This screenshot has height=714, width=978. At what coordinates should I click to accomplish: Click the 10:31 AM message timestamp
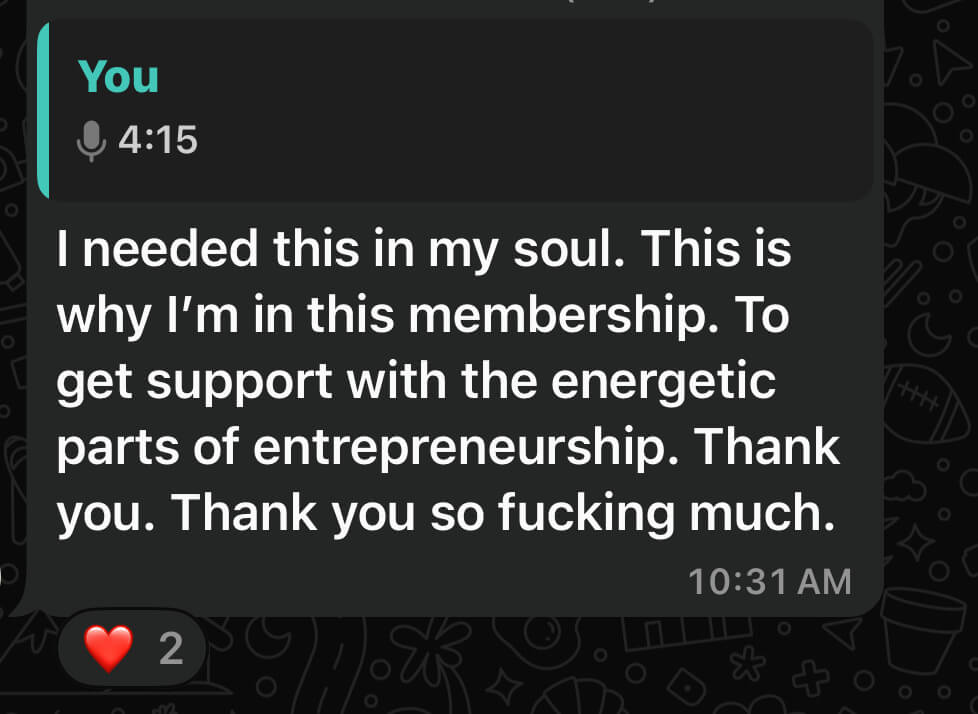pyautogui.click(x=770, y=582)
